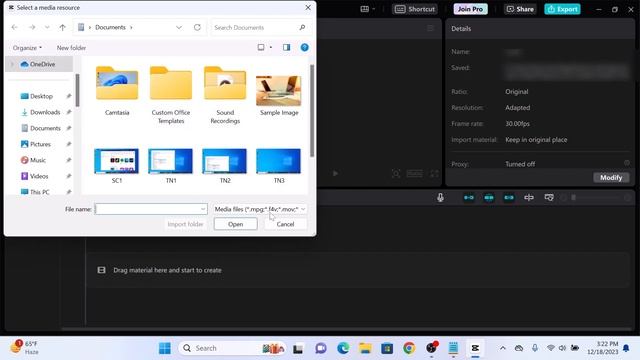Select the TN1 file thumbnail
Image resolution: width=640 pixels, height=360 pixels.
pos(171,166)
